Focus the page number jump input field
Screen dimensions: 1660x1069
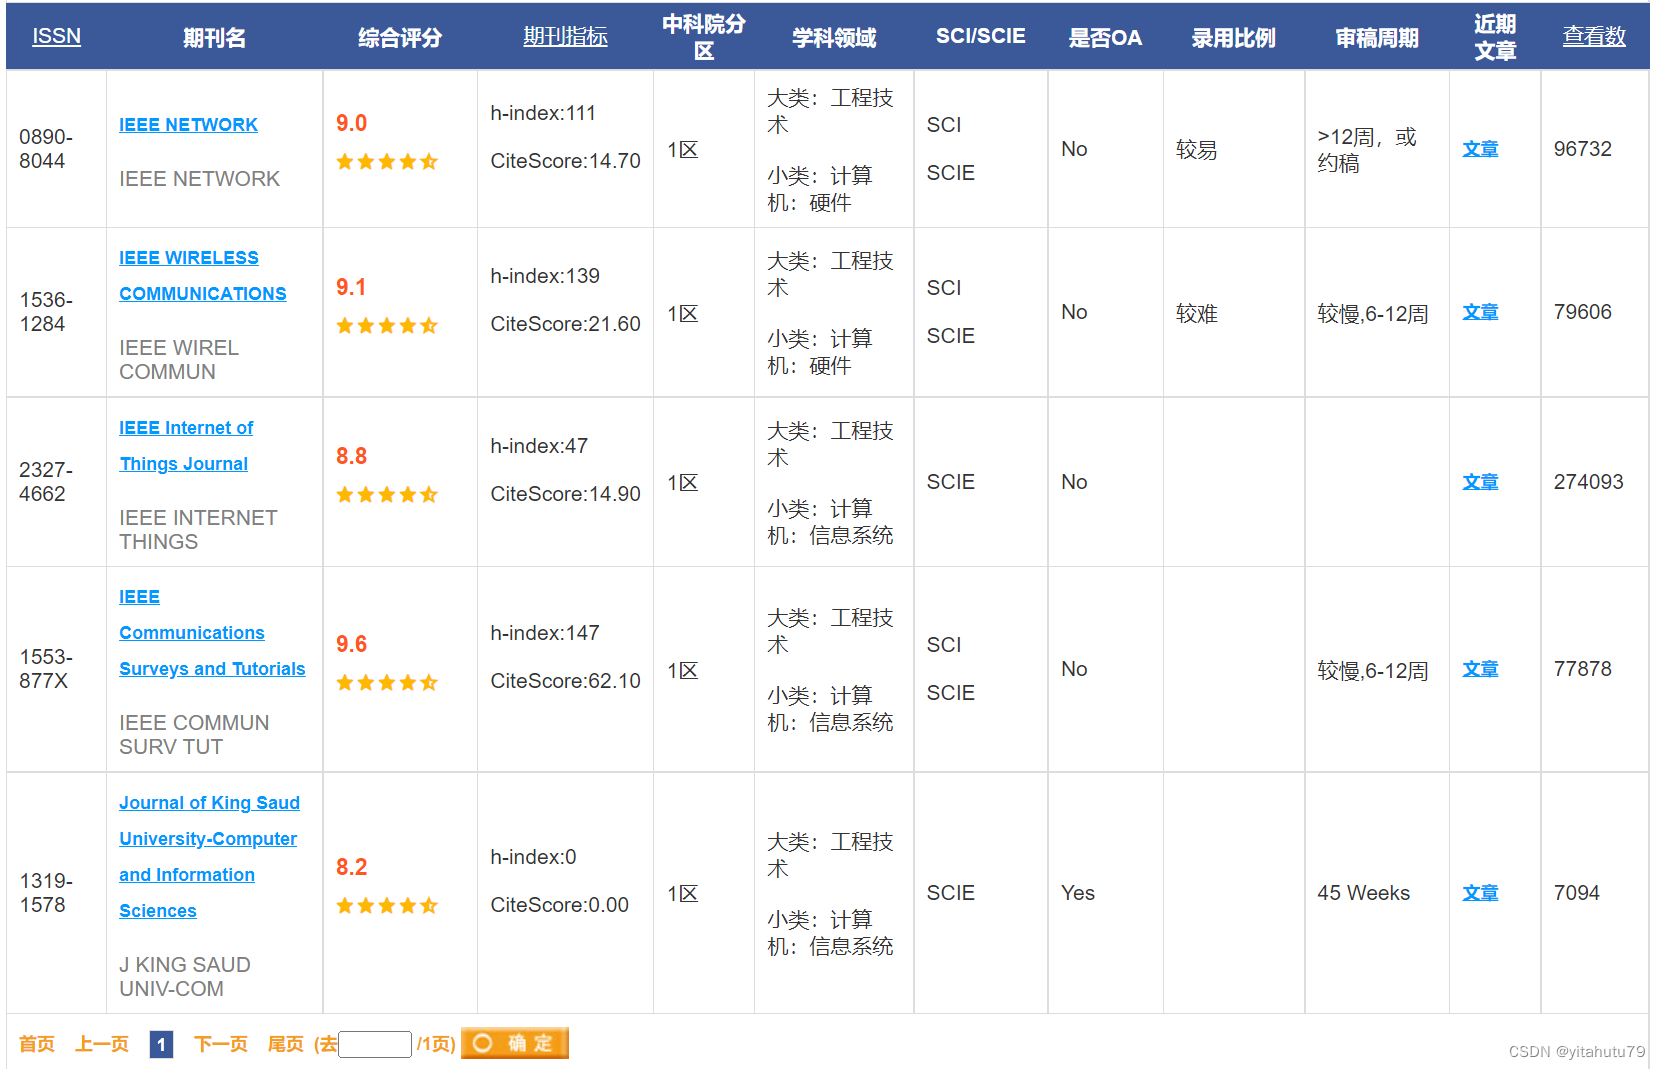[x=375, y=1044]
